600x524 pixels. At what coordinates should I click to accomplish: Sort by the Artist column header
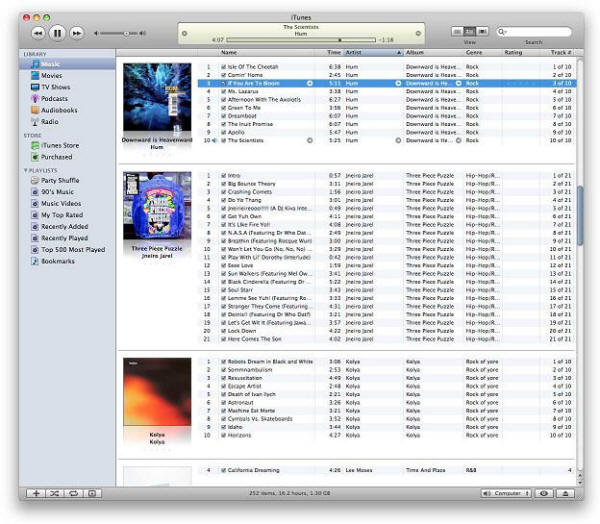click(374, 52)
